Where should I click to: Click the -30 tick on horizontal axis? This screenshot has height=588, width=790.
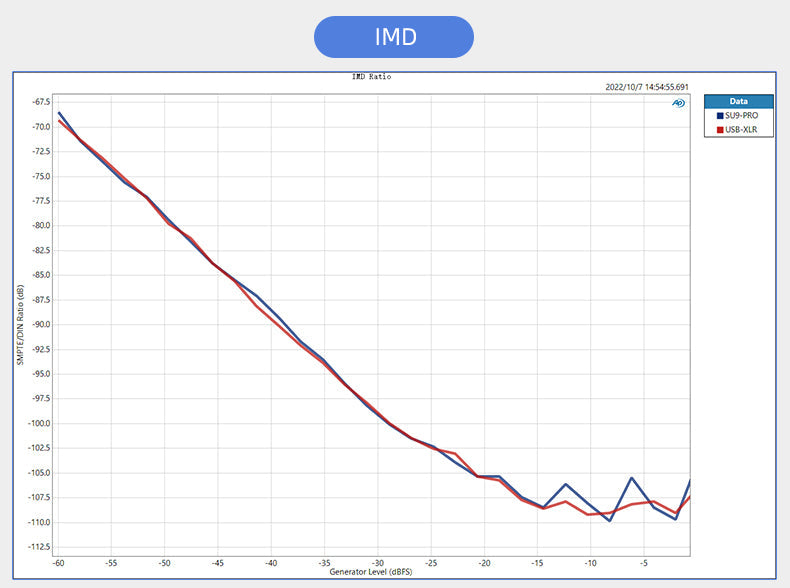pyautogui.click(x=377, y=562)
